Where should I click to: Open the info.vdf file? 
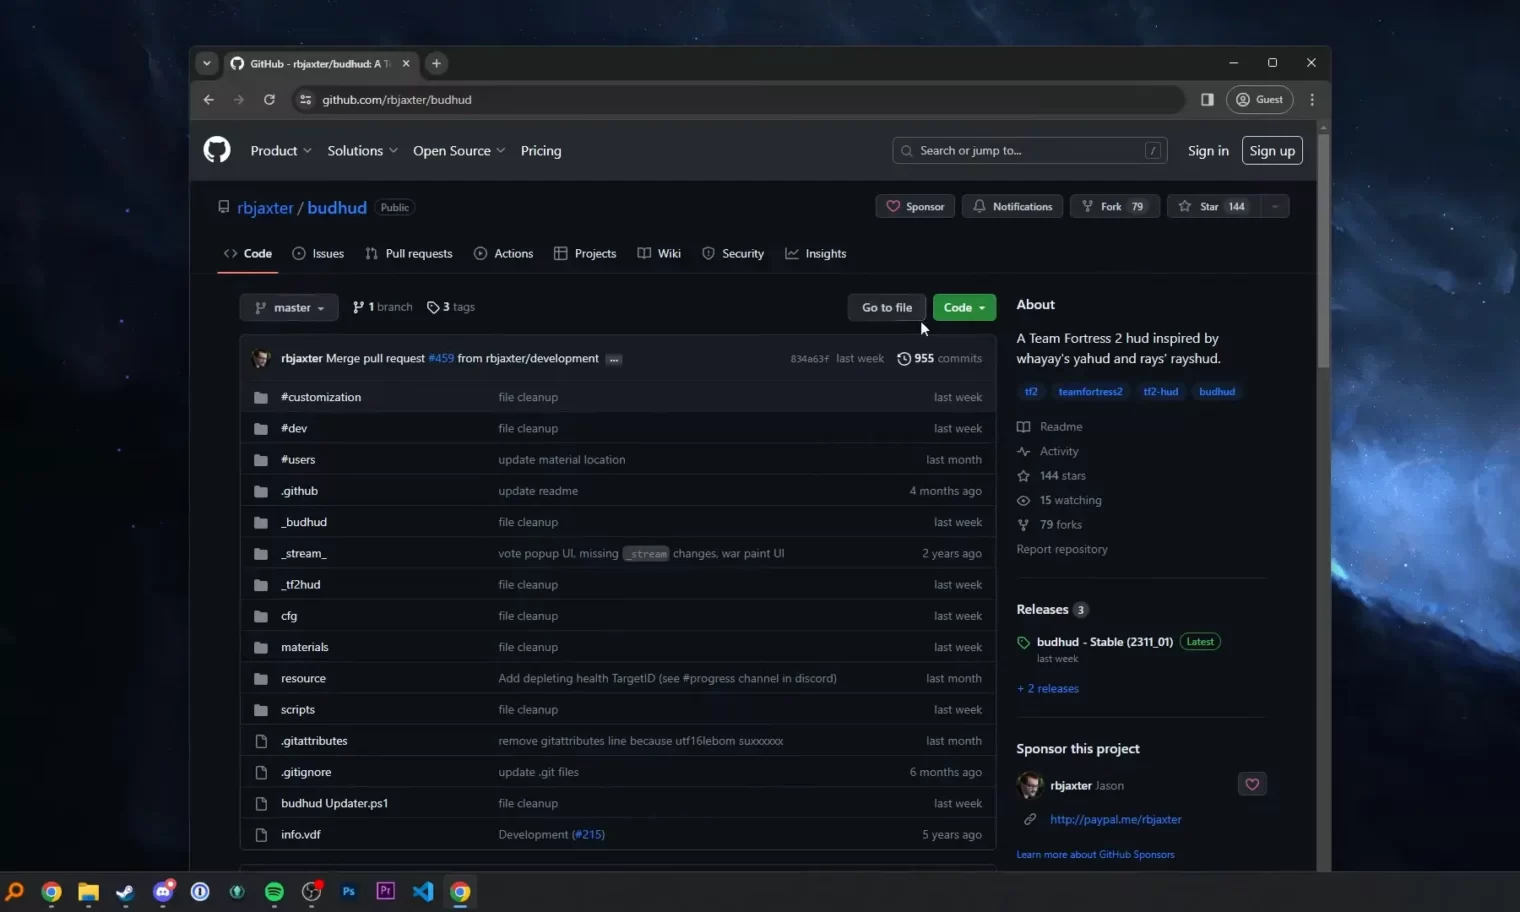pyautogui.click(x=301, y=835)
